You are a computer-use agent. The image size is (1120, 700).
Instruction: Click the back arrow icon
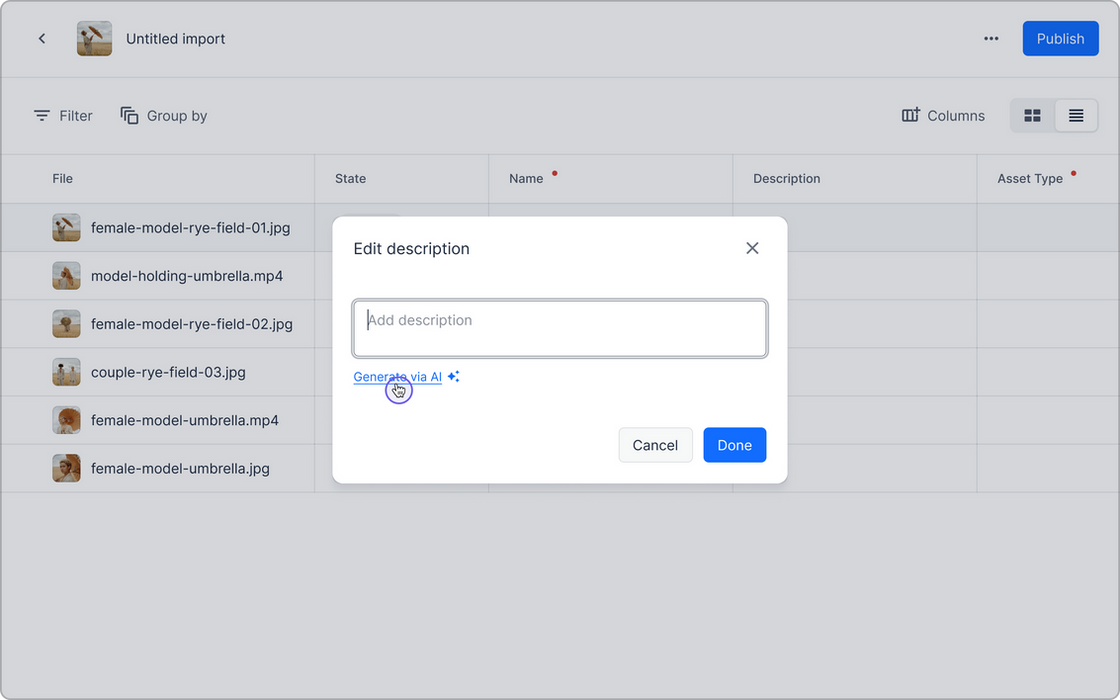click(x=42, y=39)
